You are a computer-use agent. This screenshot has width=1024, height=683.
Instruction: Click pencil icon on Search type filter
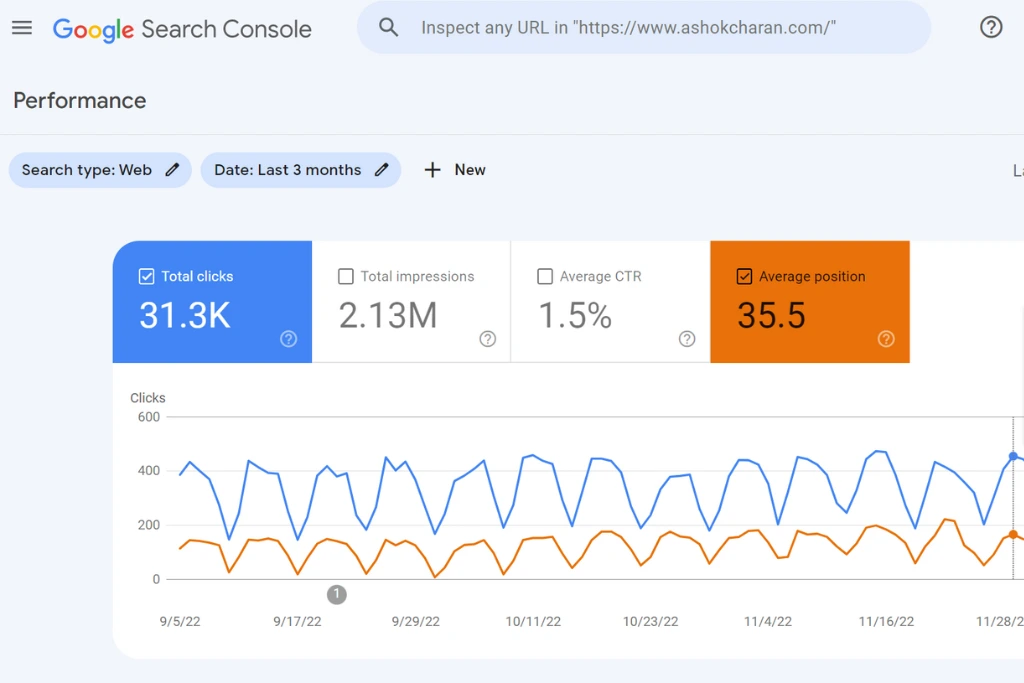coord(173,170)
